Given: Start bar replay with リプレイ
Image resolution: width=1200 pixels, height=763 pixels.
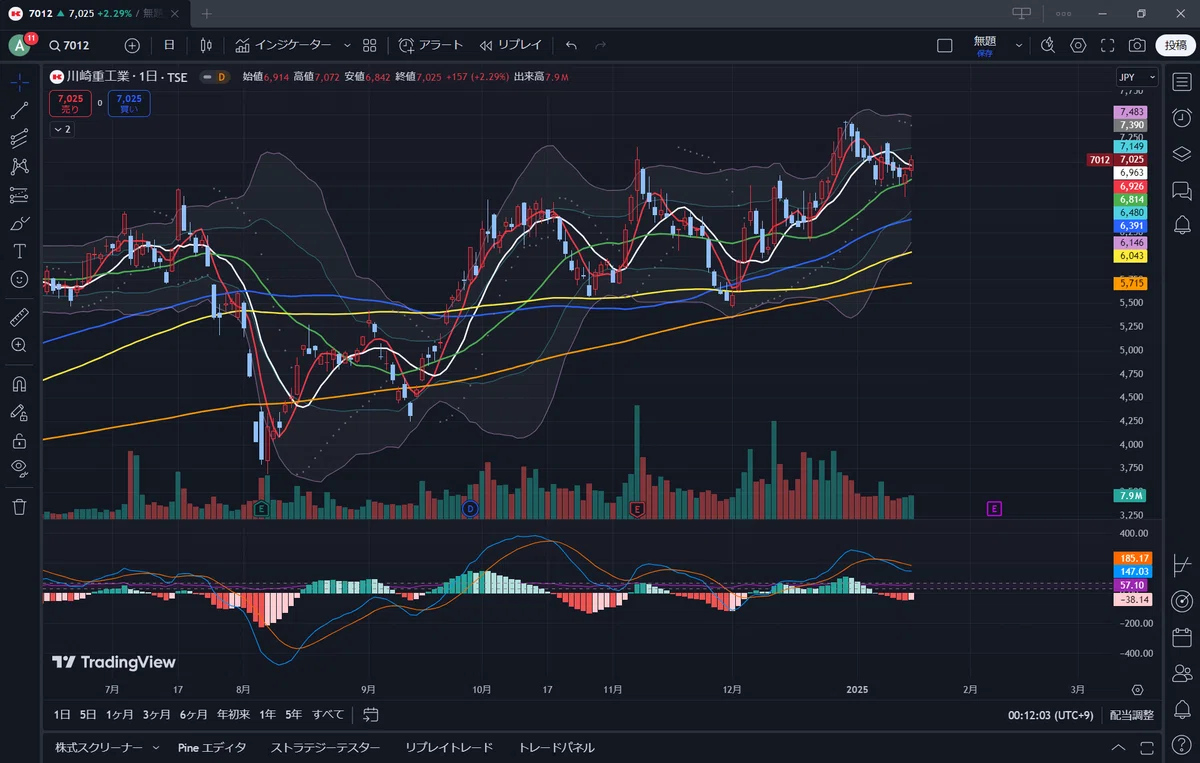Looking at the screenshot, I should tap(510, 45).
